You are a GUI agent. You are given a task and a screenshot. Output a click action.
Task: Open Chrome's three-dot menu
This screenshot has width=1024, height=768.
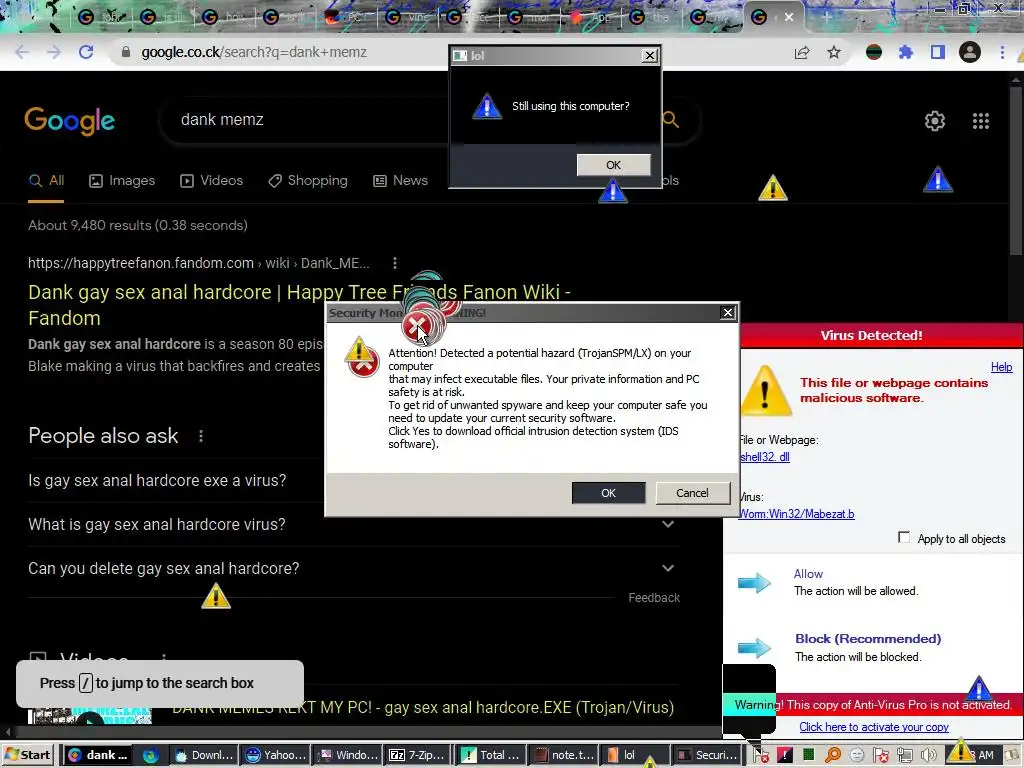(x=1002, y=52)
